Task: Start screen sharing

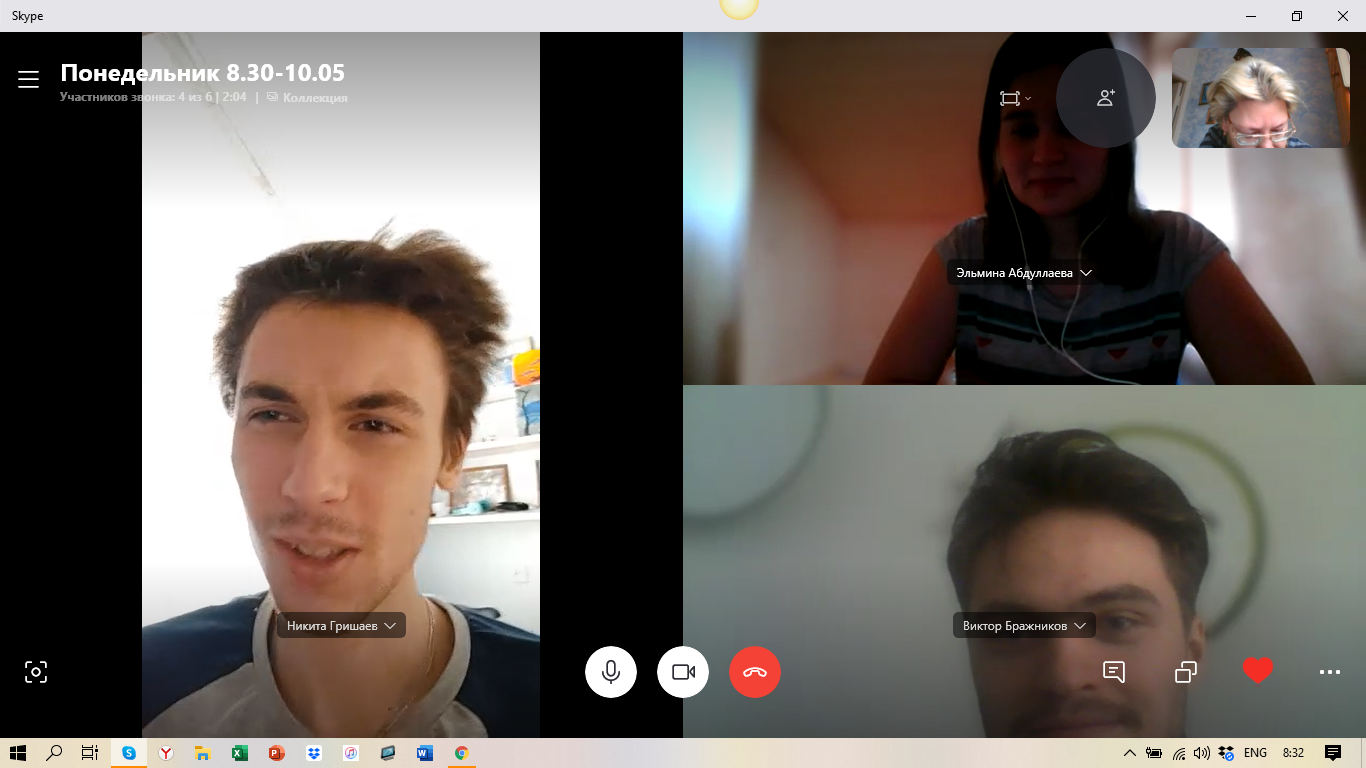Action: click(x=1186, y=672)
